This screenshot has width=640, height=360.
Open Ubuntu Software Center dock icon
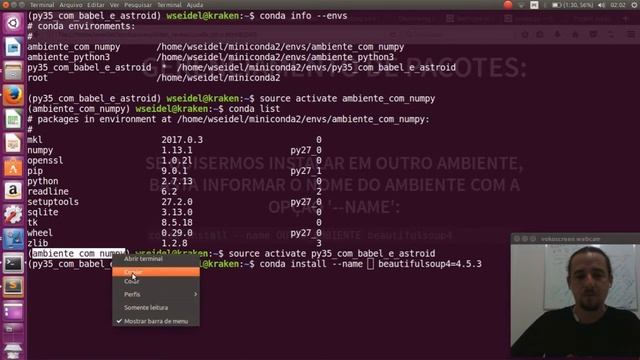13,167
